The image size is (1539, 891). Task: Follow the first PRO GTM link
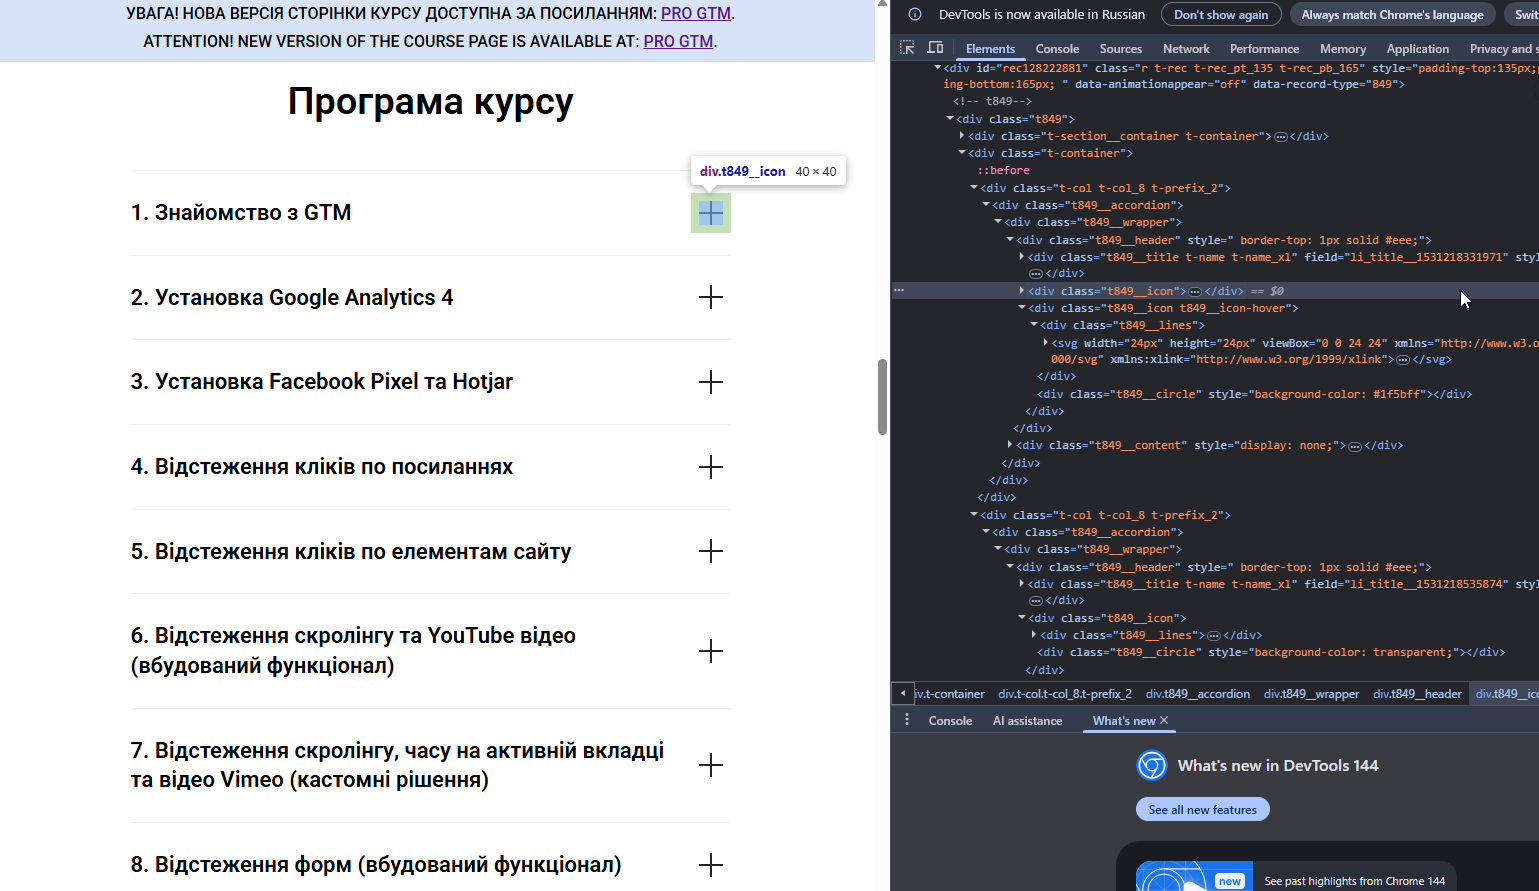click(x=696, y=14)
